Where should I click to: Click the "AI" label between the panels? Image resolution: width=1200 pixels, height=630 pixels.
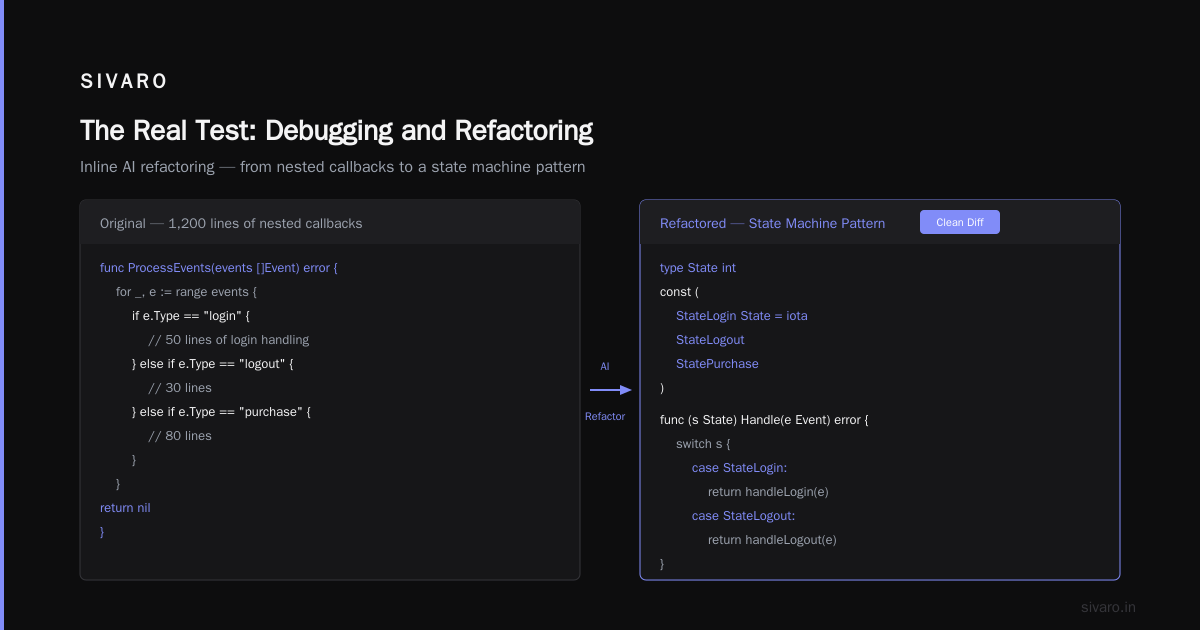[605, 367]
